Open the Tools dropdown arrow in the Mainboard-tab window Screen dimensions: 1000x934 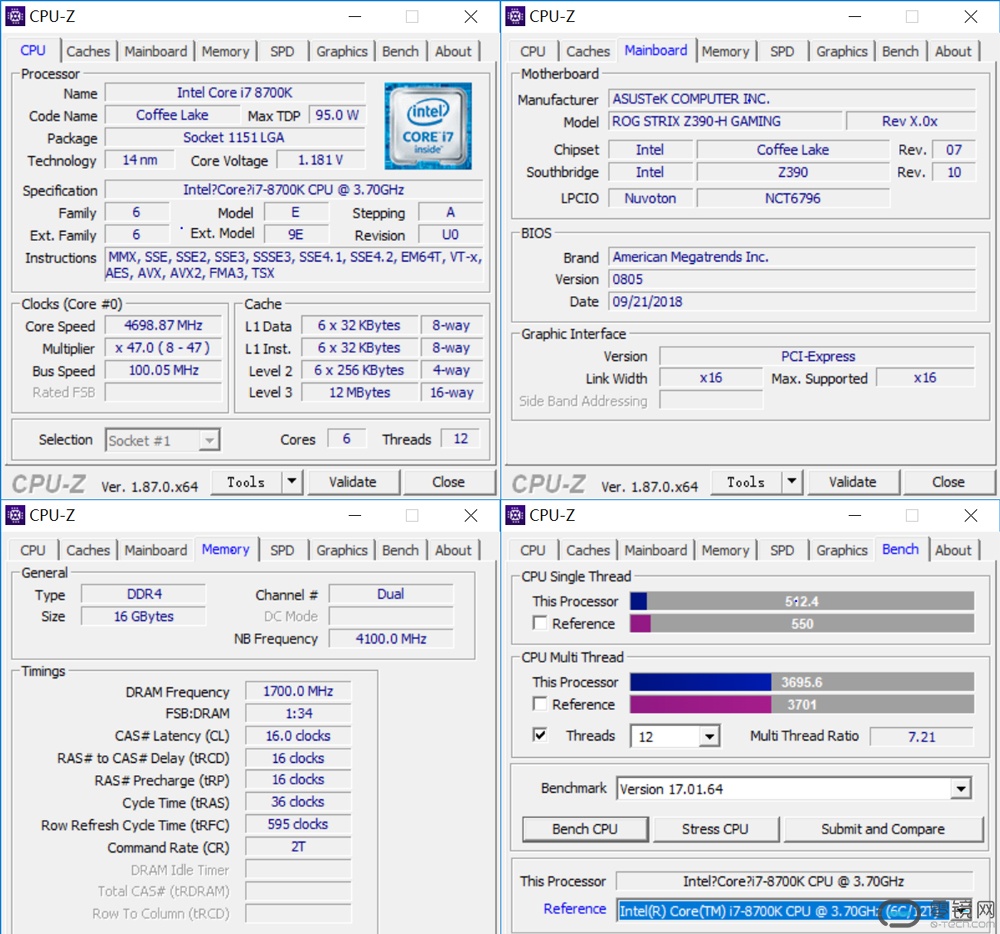point(792,481)
